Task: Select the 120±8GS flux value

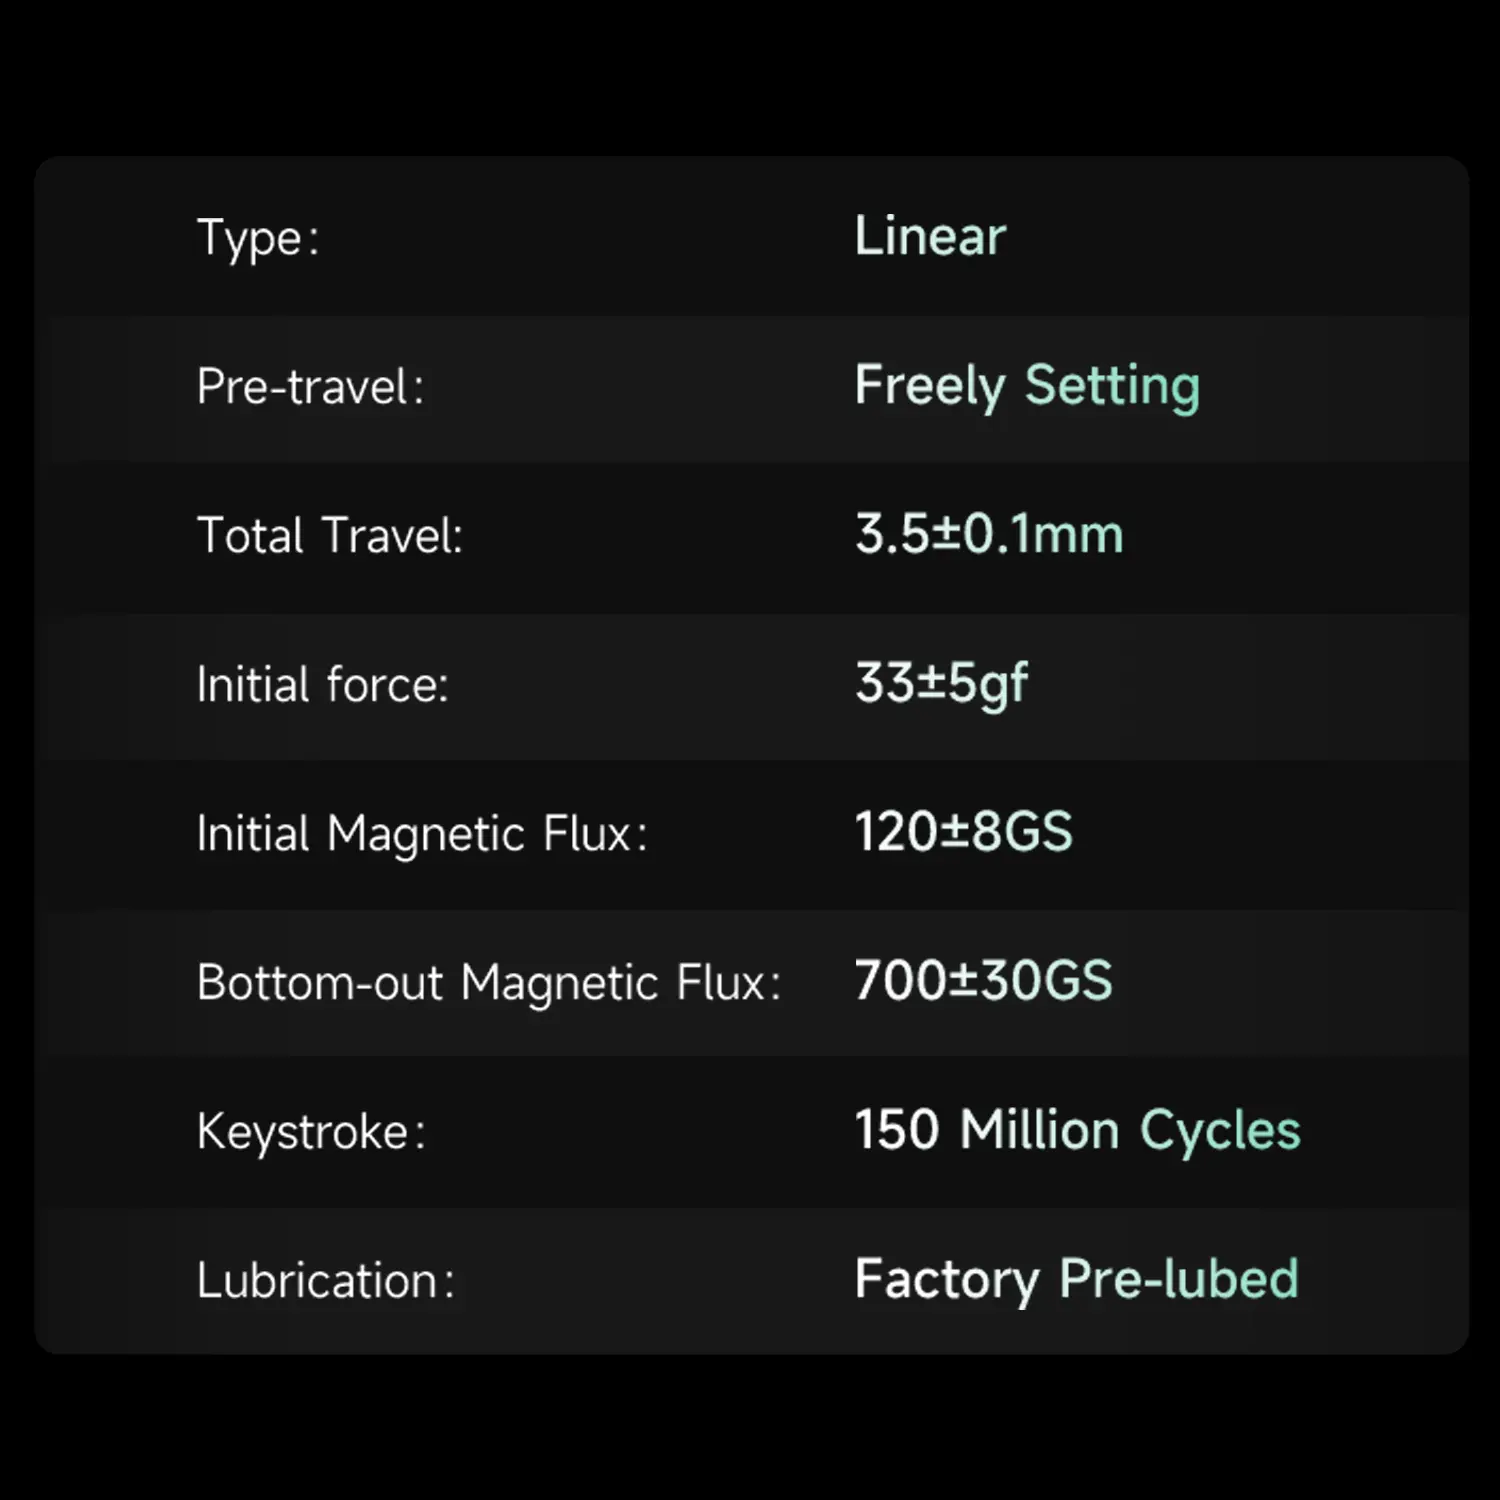Action: (x=963, y=832)
